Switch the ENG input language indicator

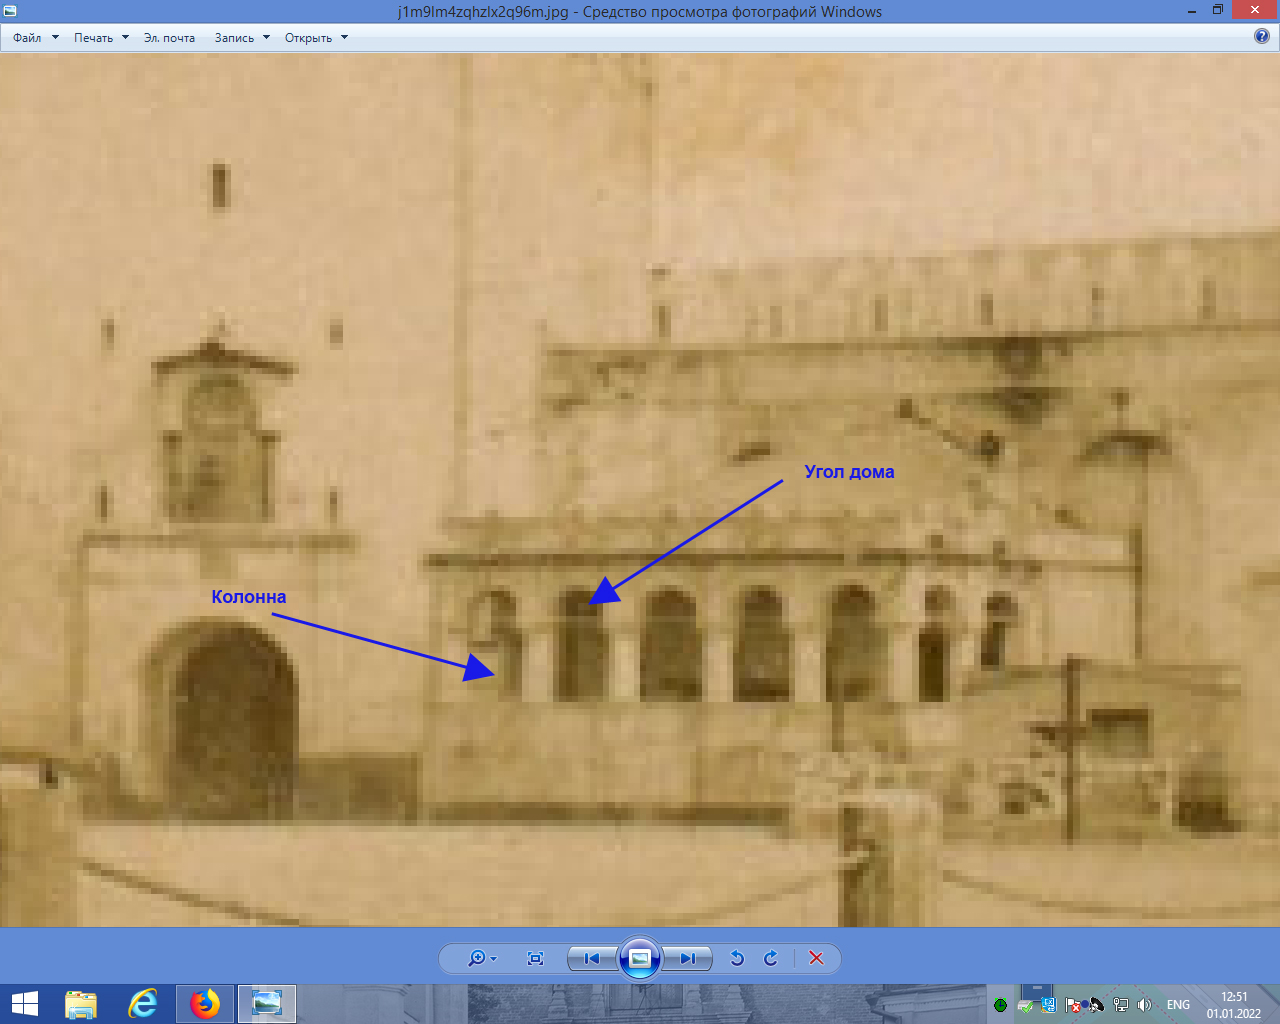tap(1178, 1005)
